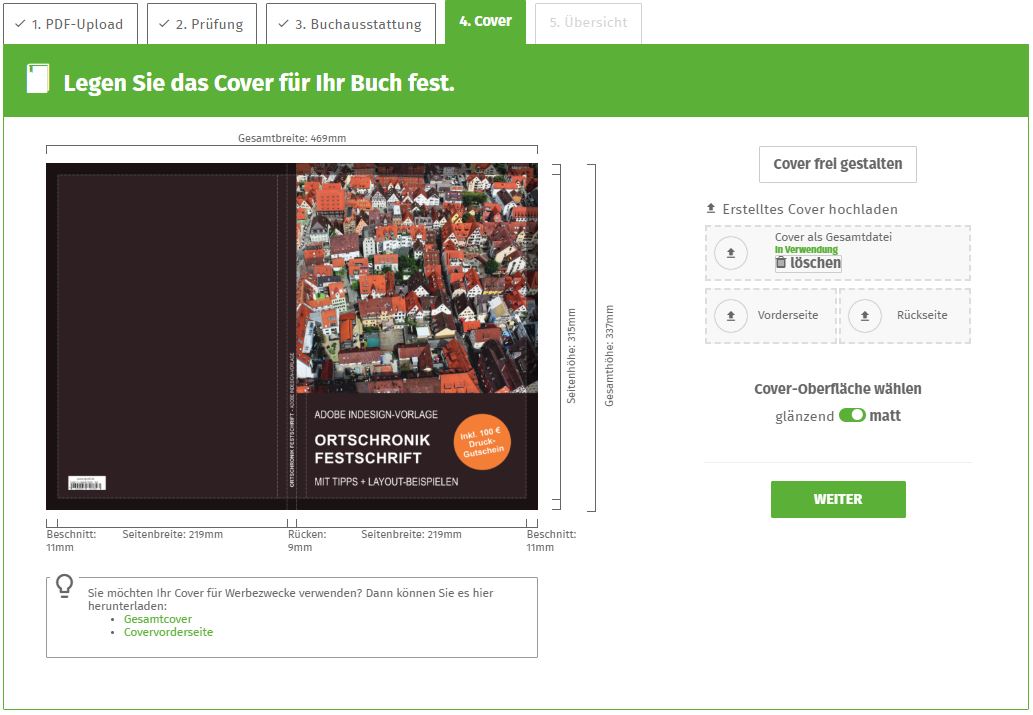The image size is (1033, 715).
Task: Click the Cover frei gestalten button
Action: click(837, 164)
